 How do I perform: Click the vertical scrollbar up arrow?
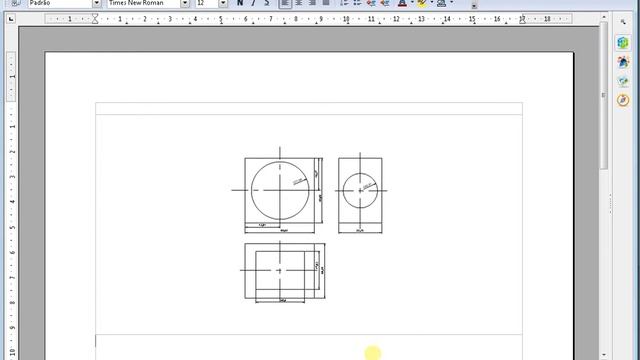pyautogui.click(x=604, y=17)
